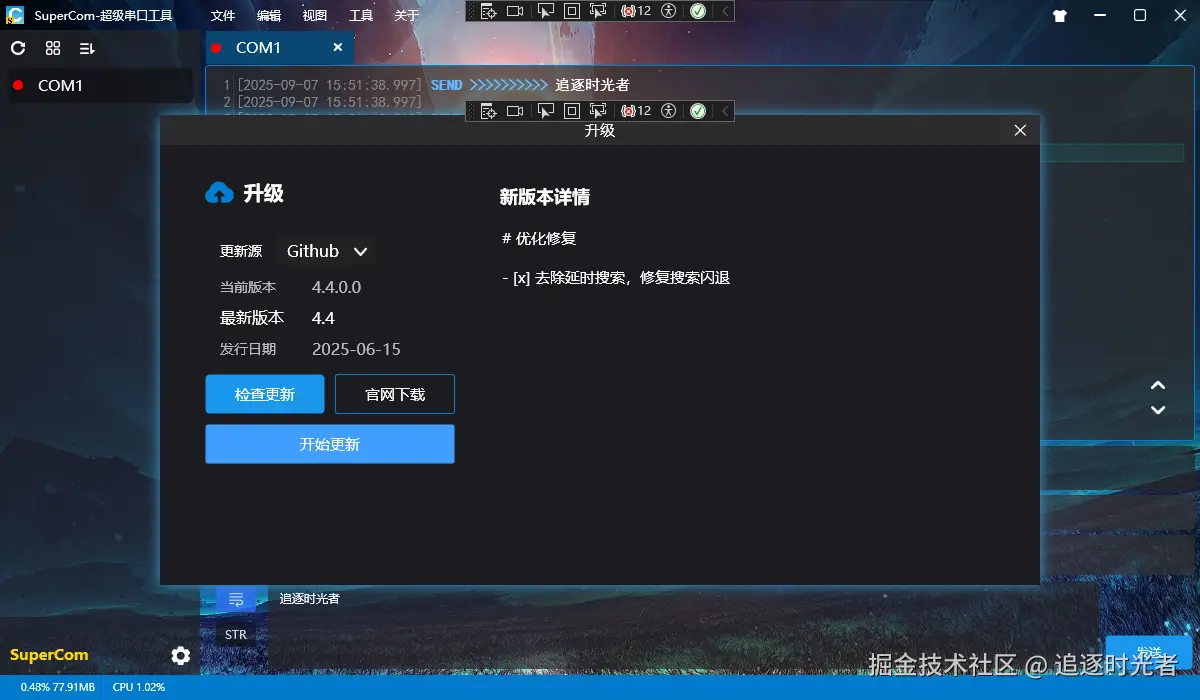Click track focused element icon above 升级 dialog
This screenshot has height=700, width=1200.
598,111
